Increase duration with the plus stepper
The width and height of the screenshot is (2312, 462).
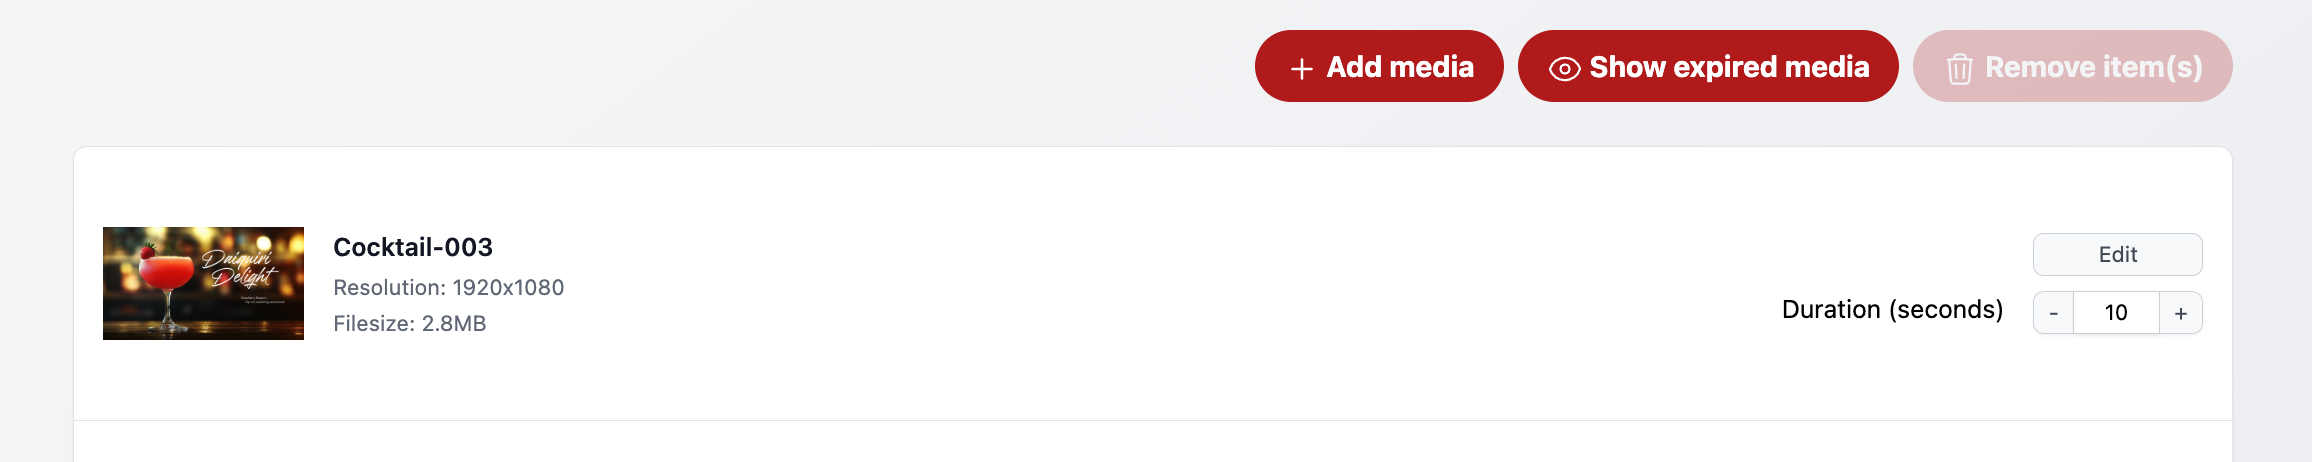[2181, 313]
